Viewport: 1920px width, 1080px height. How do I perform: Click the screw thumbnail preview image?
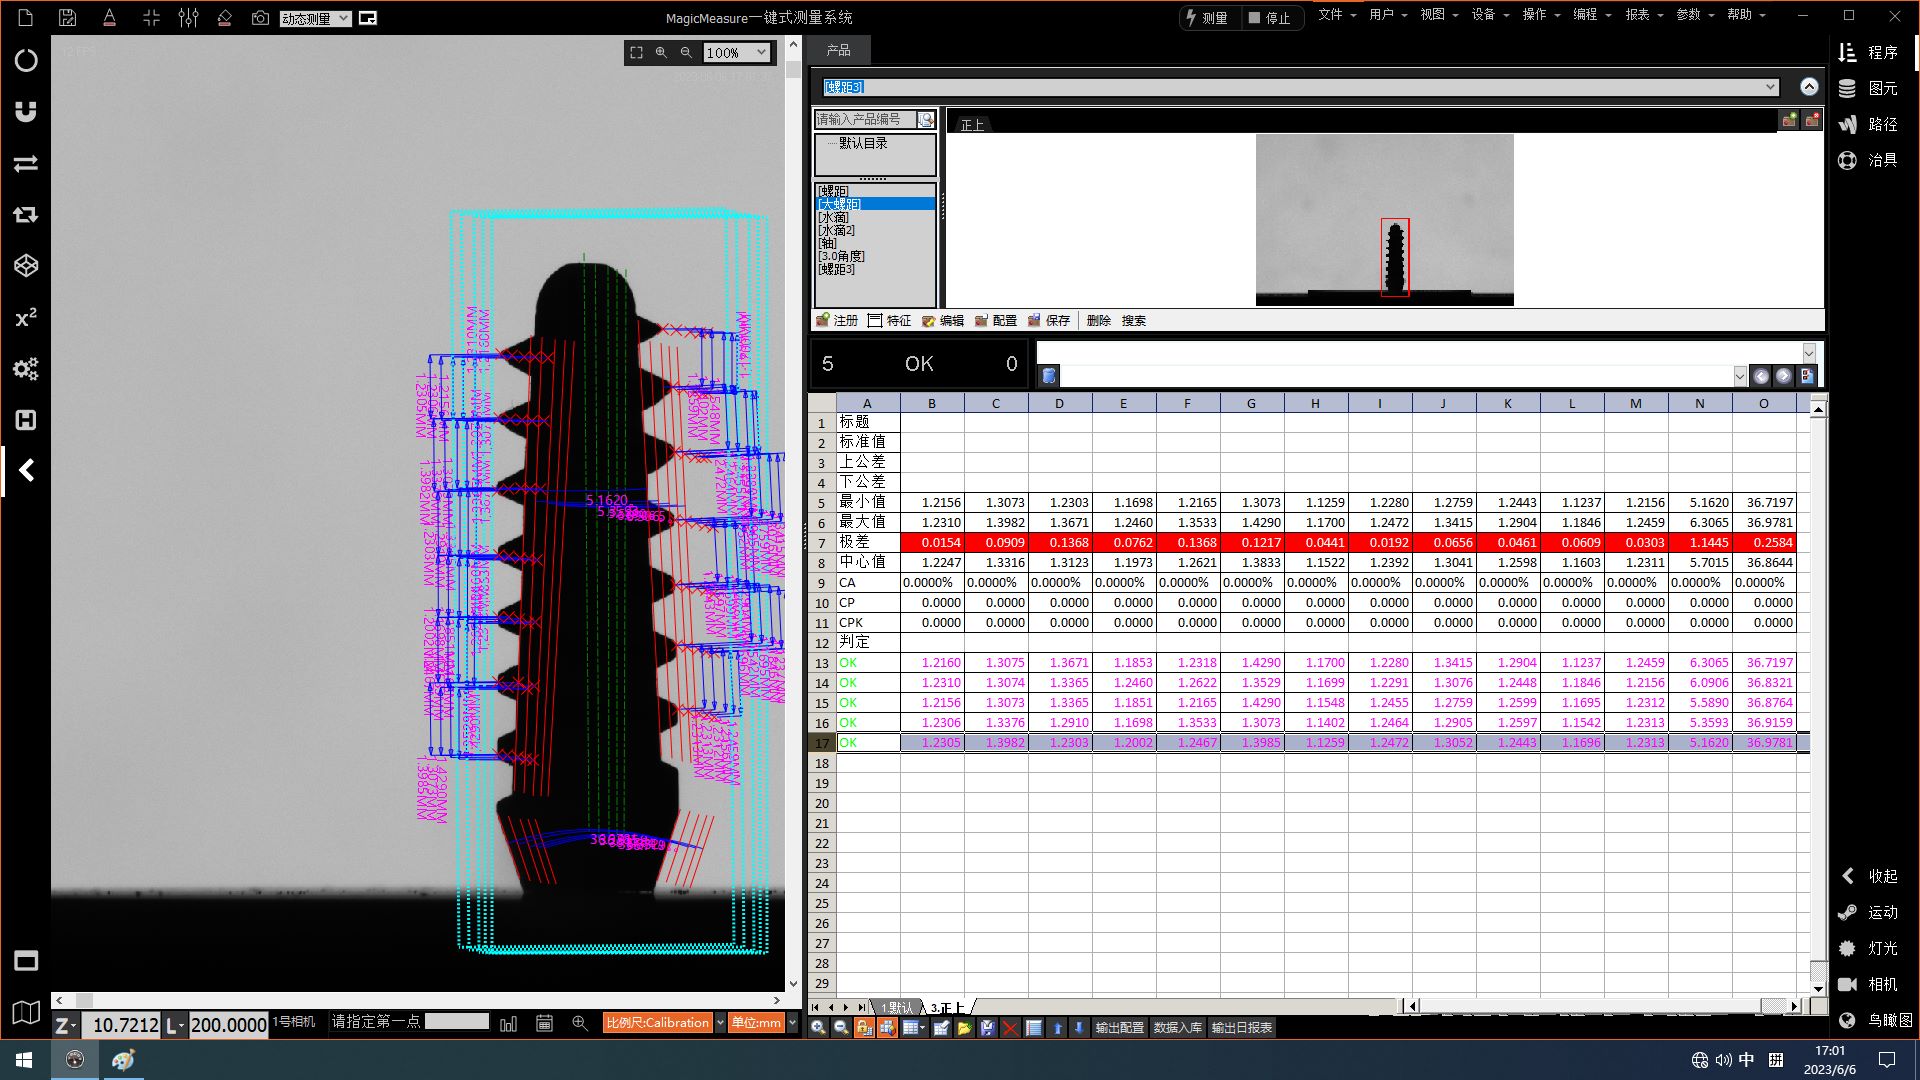point(1384,220)
